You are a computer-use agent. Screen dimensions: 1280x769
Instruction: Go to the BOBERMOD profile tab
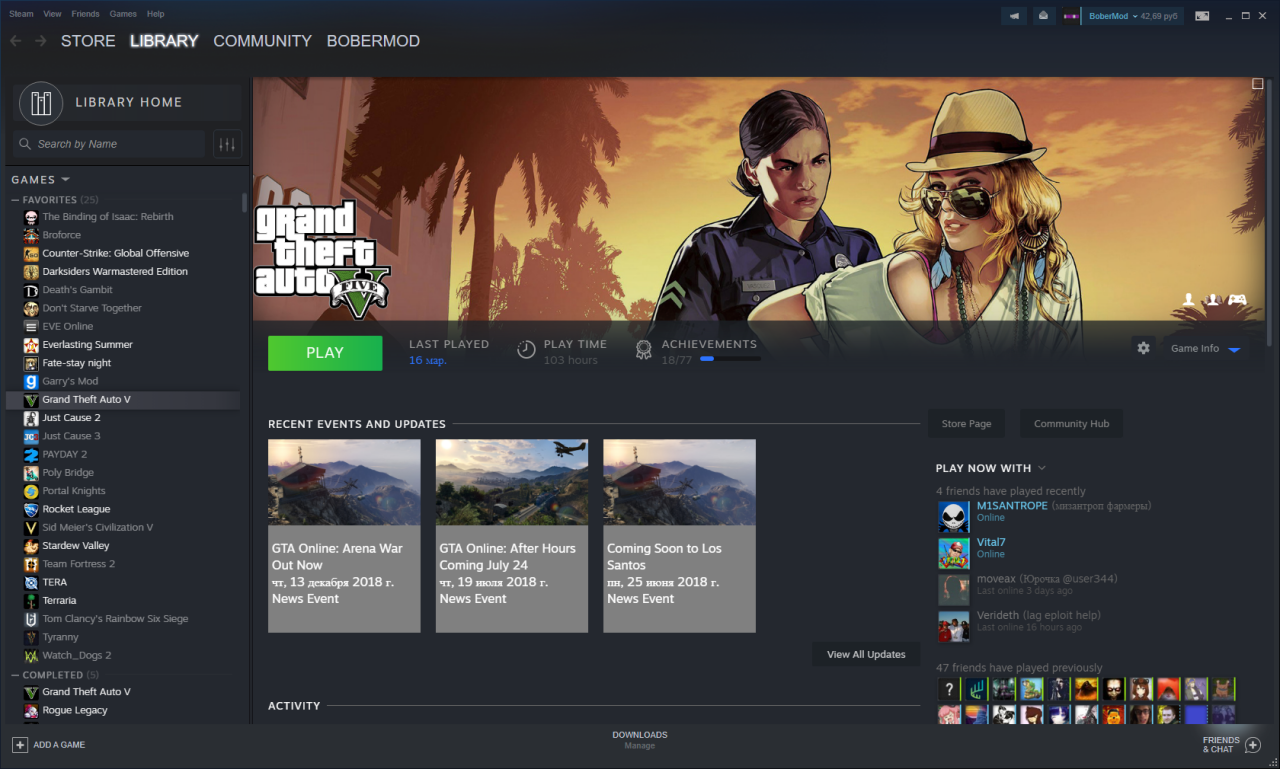point(373,41)
